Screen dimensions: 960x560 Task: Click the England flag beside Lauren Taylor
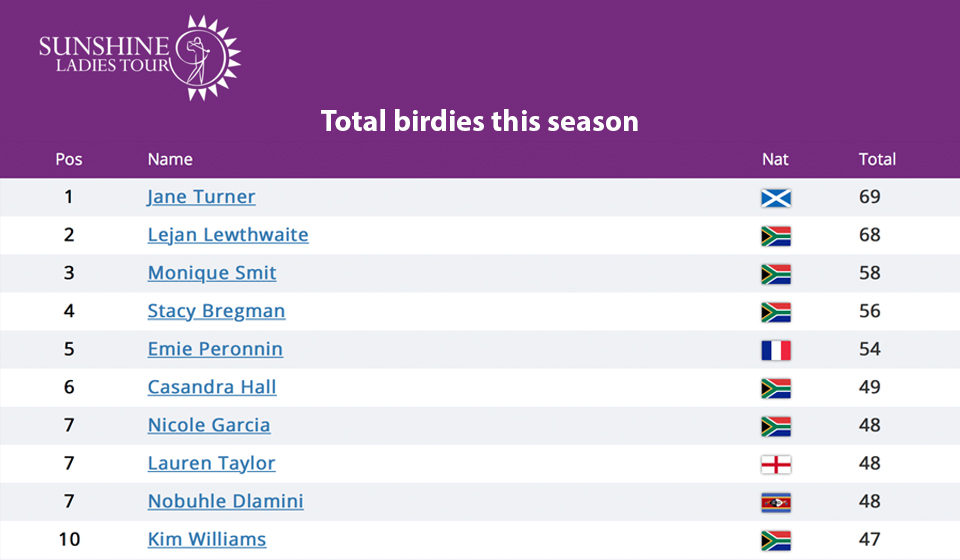(776, 465)
